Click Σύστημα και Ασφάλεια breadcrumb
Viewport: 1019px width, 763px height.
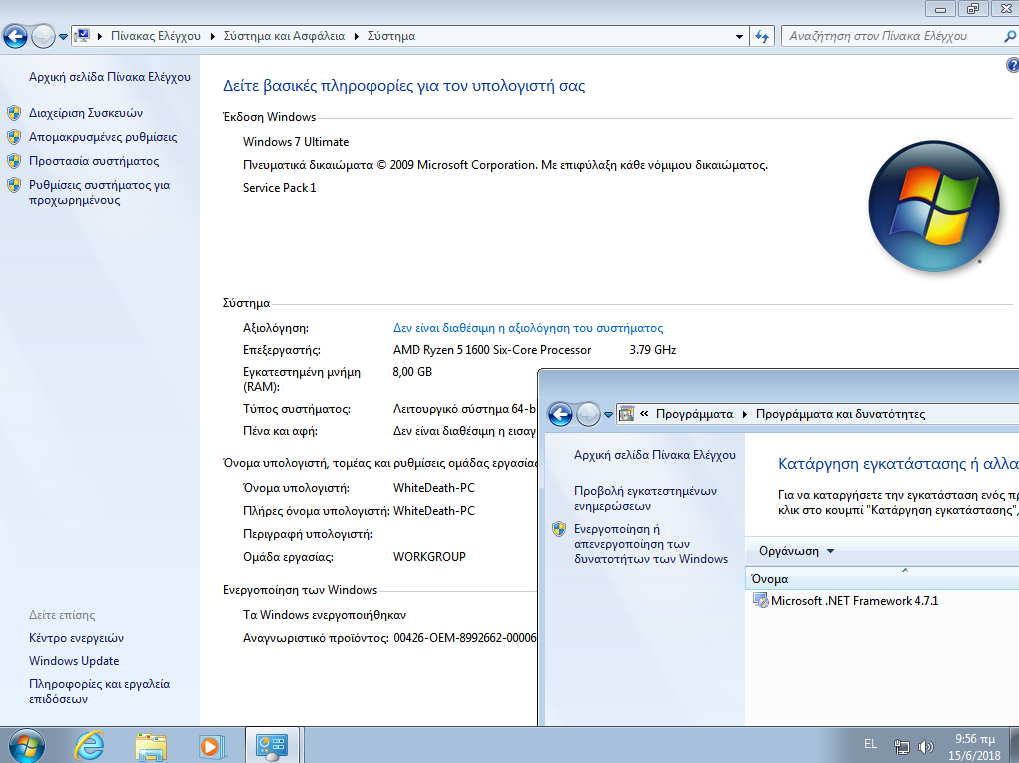(284, 36)
